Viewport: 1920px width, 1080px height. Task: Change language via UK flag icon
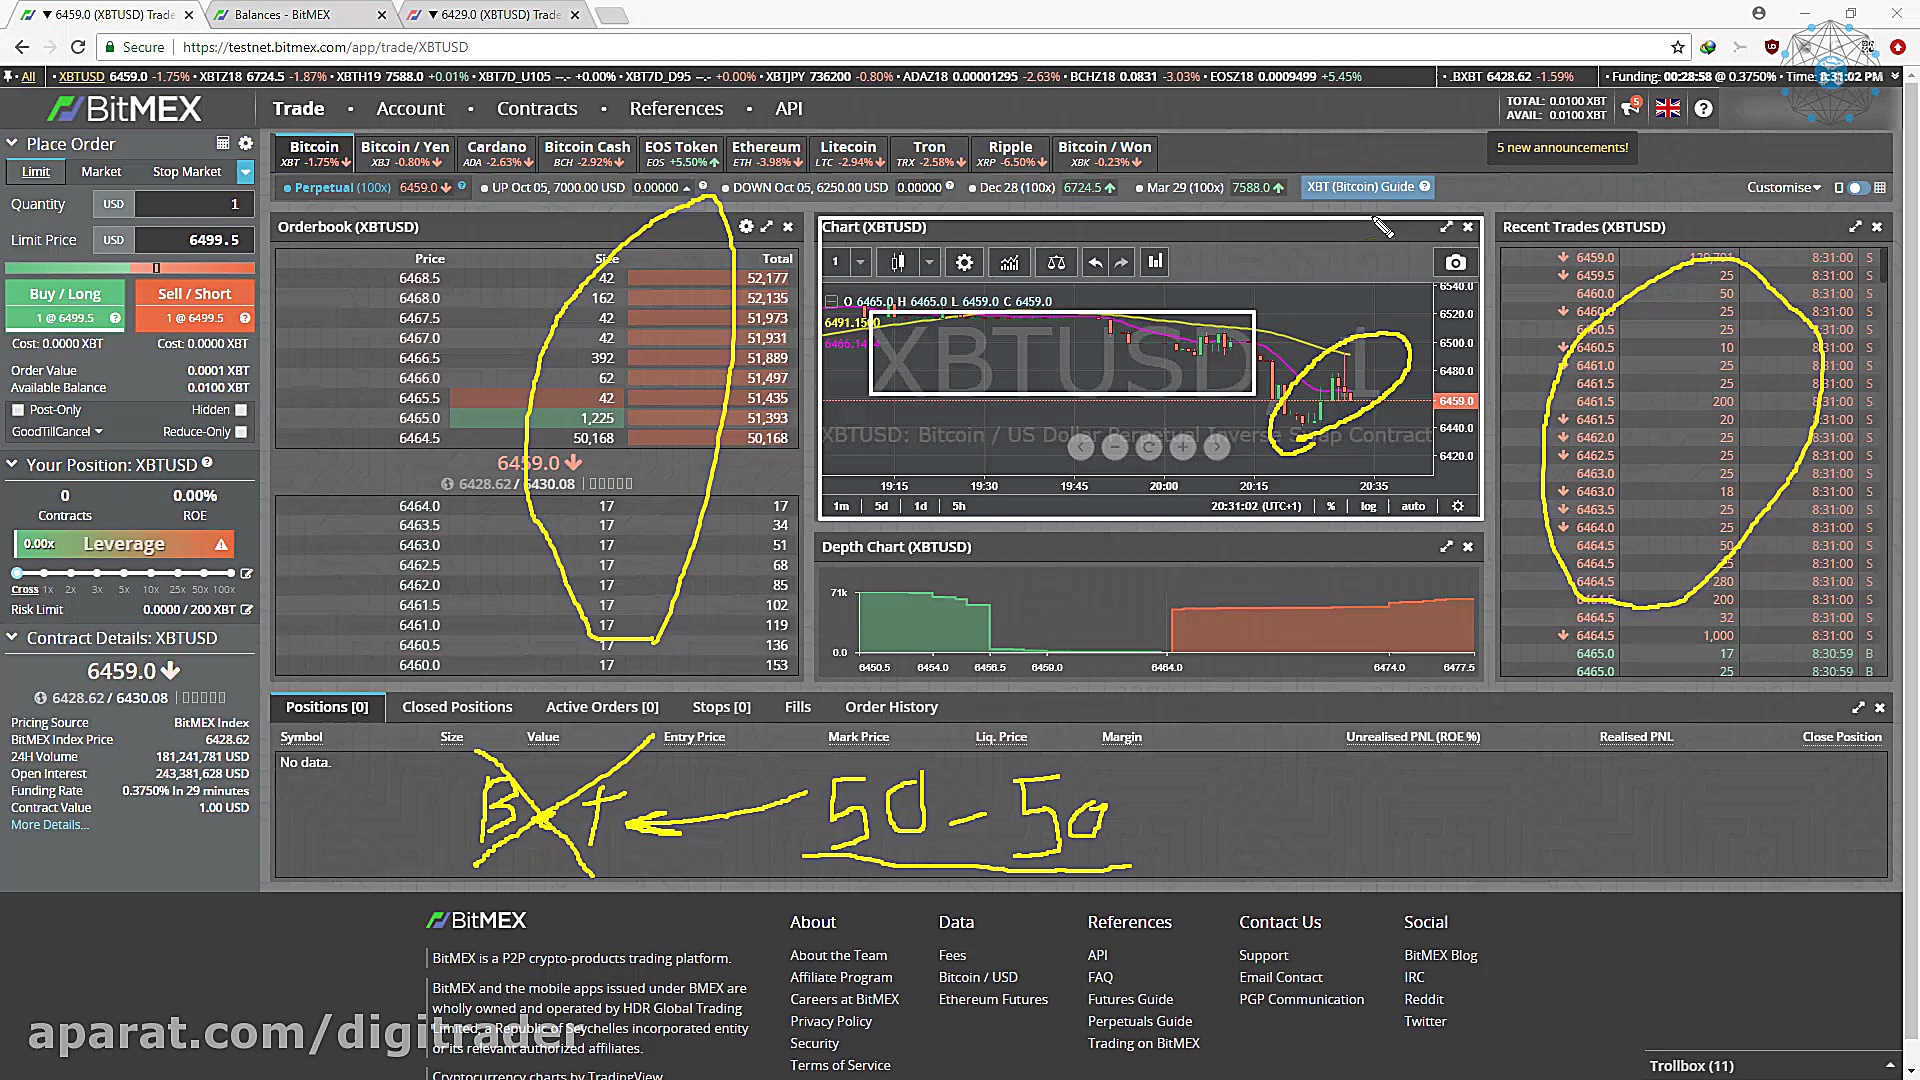click(x=1668, y=108)
